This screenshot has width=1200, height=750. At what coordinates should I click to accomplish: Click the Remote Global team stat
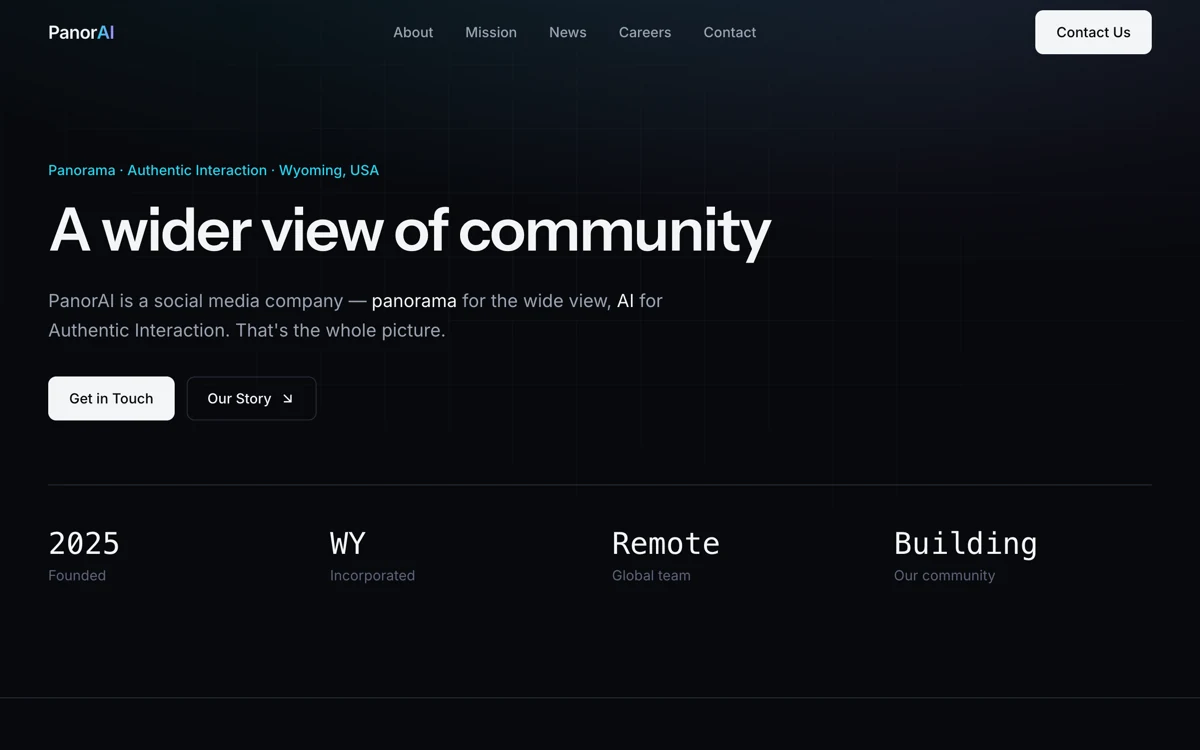click(x=666, y=556)
